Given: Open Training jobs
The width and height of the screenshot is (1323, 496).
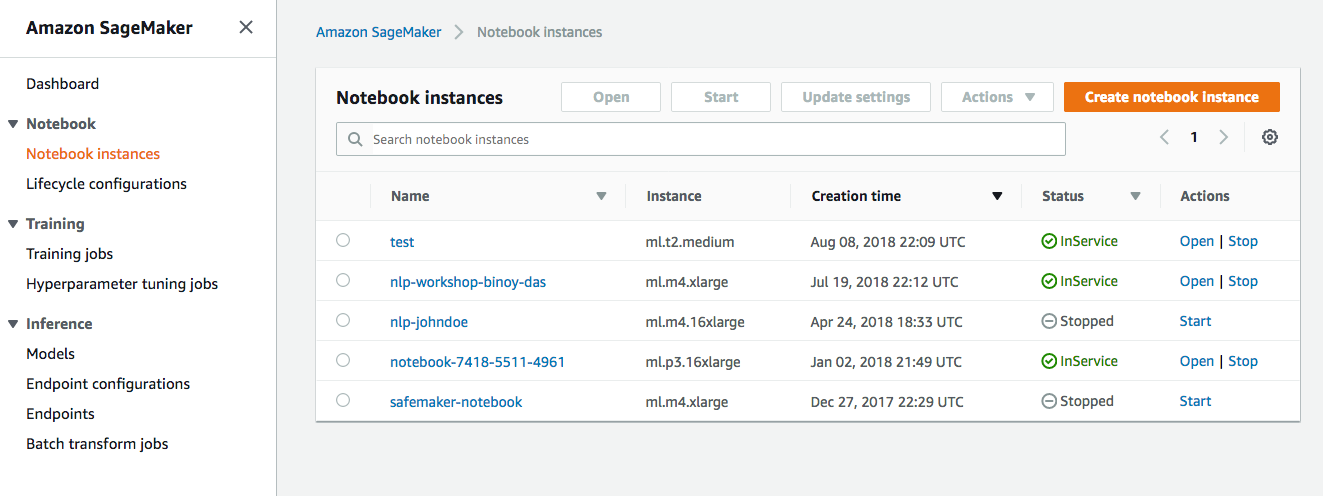Looking at the screenshot, I should (x=69, y=254).
